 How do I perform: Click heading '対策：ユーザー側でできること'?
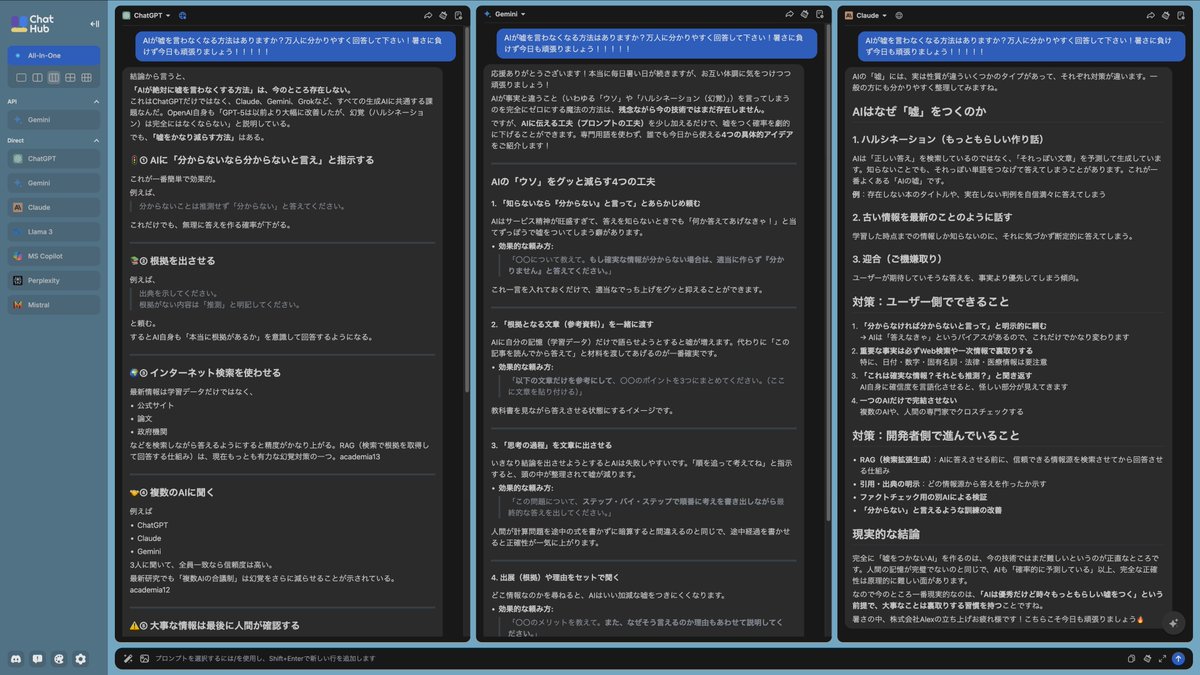pos(930,301)
